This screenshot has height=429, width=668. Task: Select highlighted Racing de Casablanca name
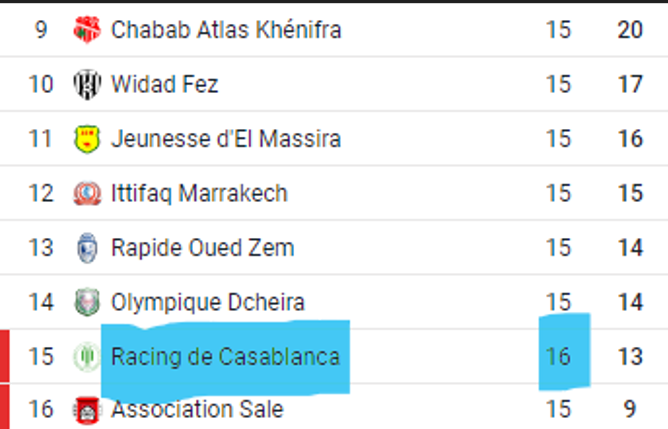[x=225, y=357]
